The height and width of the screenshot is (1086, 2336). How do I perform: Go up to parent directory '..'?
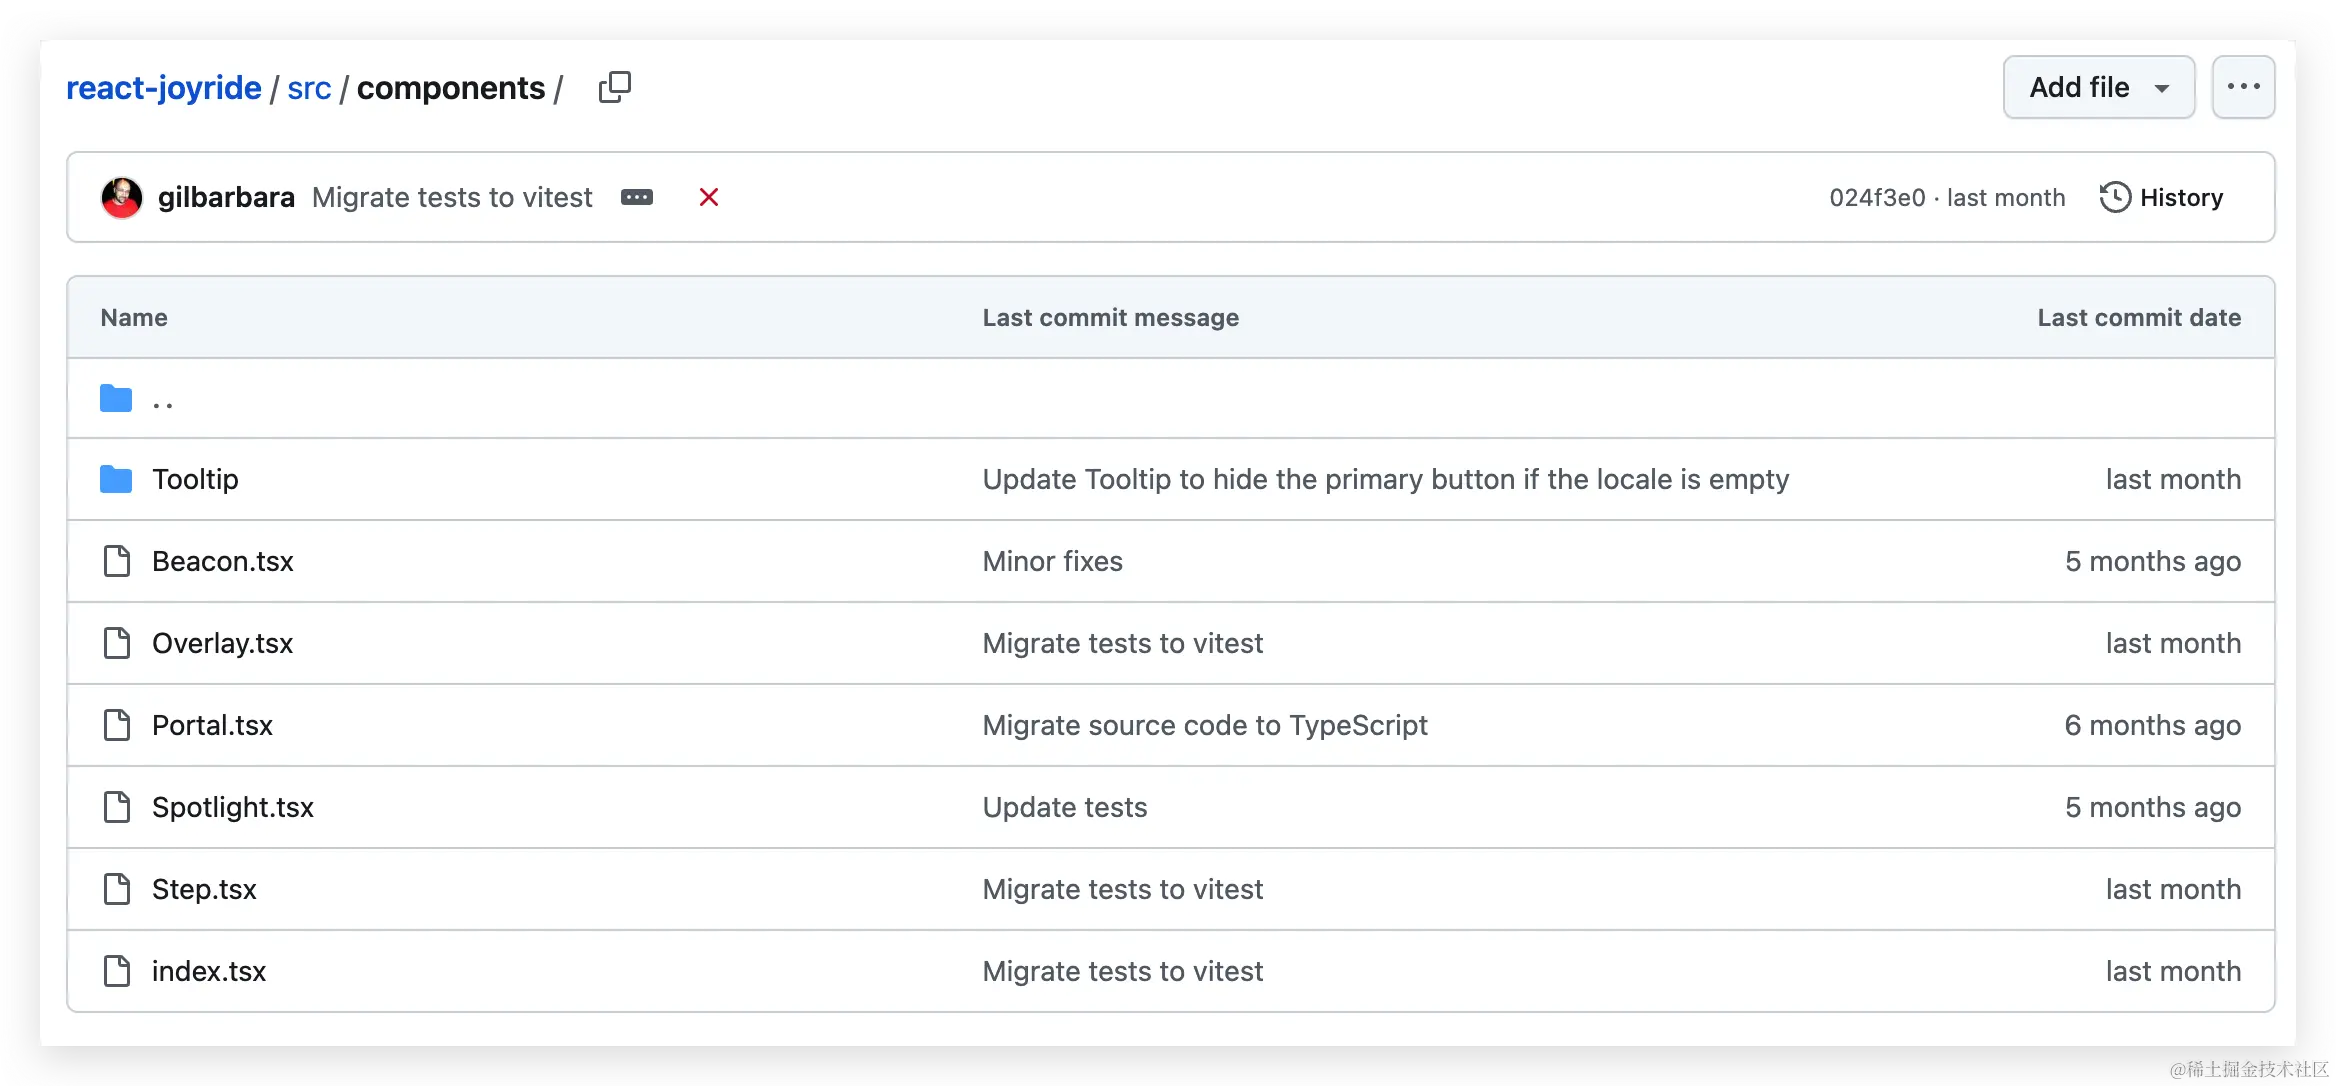pos(163,404)
